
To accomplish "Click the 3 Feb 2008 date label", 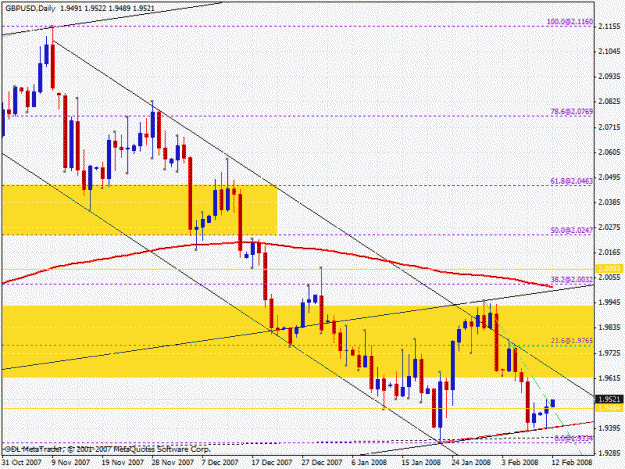I will click(520, 463).
